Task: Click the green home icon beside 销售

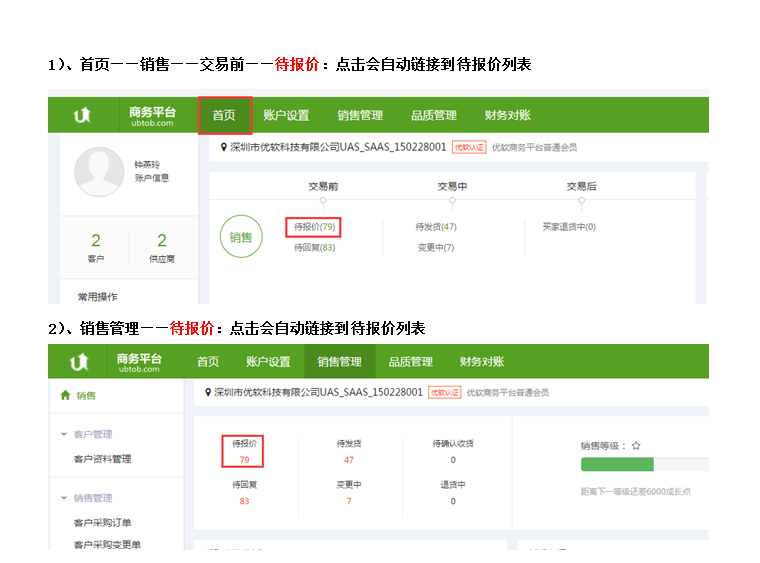Action: pos(65,395)
